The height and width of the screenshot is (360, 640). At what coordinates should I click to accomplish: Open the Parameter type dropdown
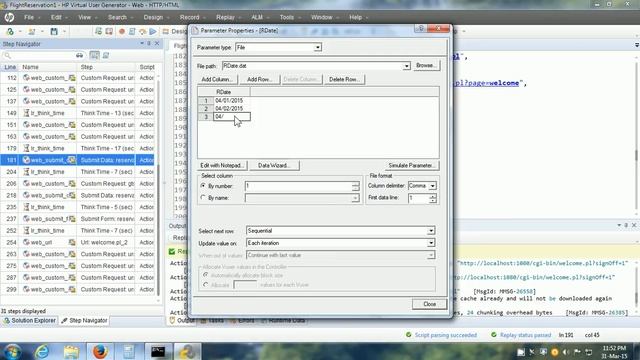(x=317, y=48)
